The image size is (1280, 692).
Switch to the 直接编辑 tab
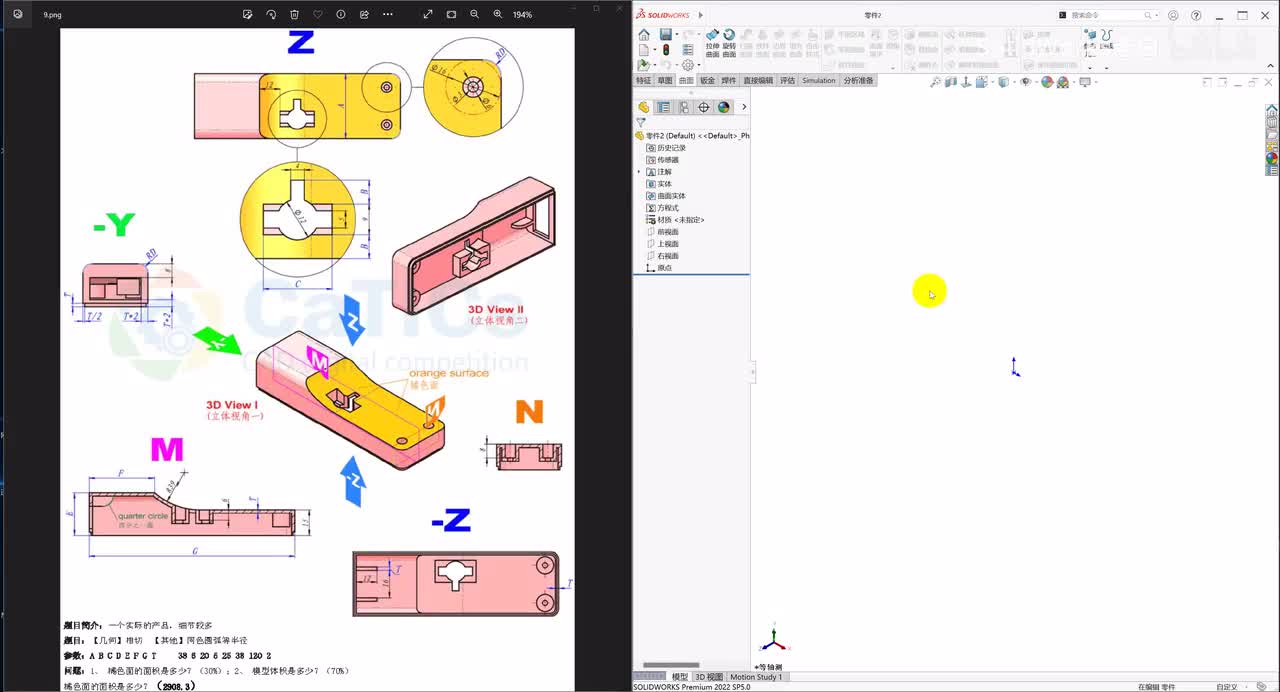[758, 81]
